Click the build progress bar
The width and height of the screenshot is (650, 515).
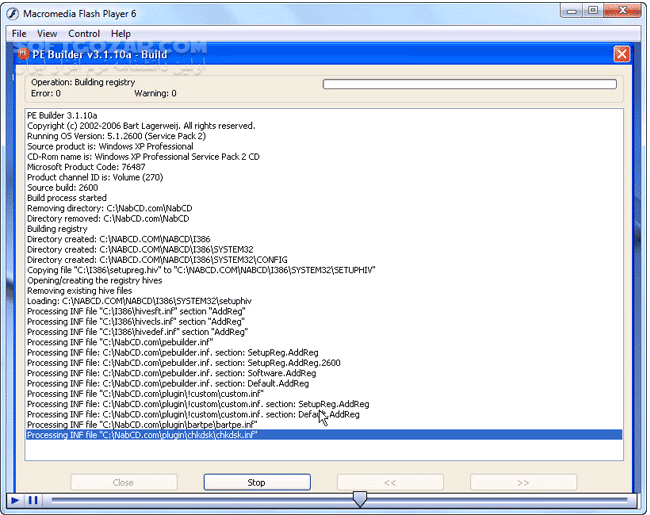[x=469, y=84]
